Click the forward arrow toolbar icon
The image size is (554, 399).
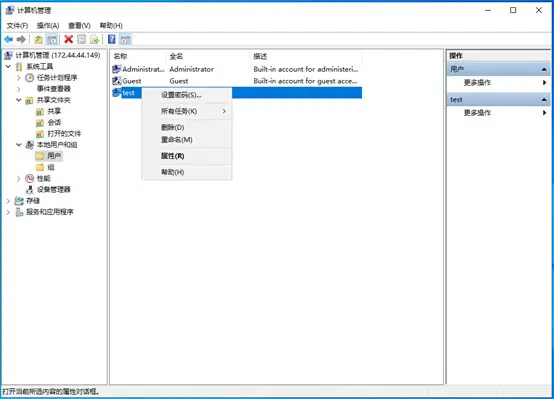[x=21, y=40]
